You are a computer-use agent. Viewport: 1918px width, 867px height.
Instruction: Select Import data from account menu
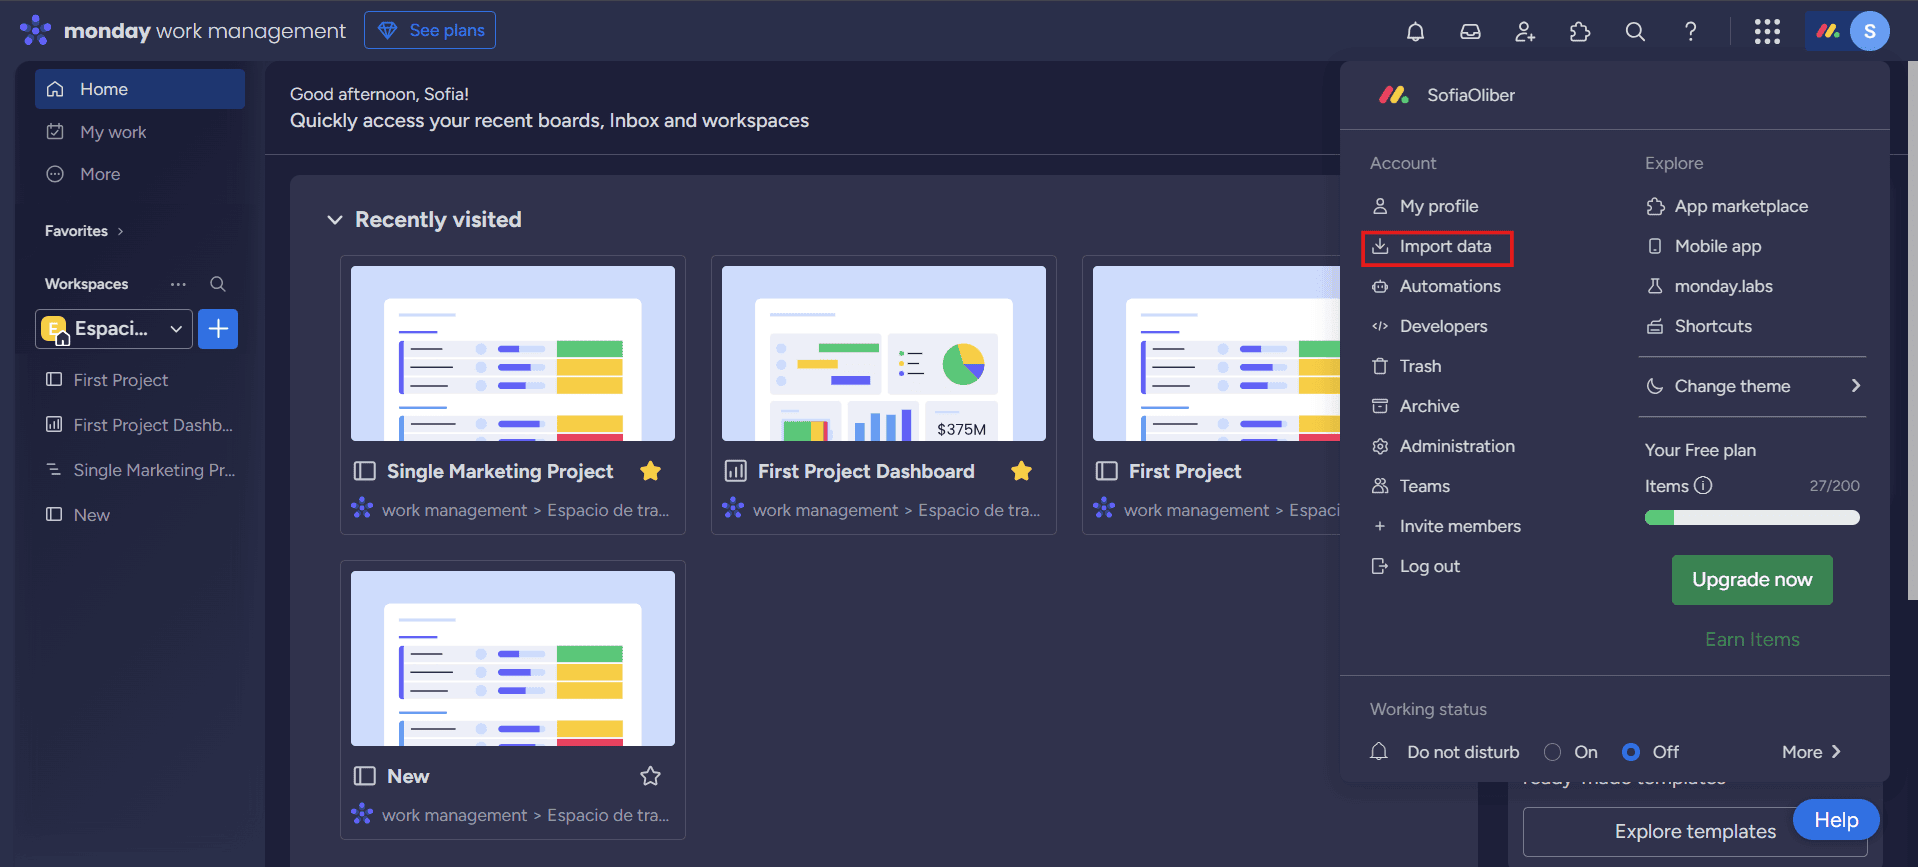(x=1444, y=247)
